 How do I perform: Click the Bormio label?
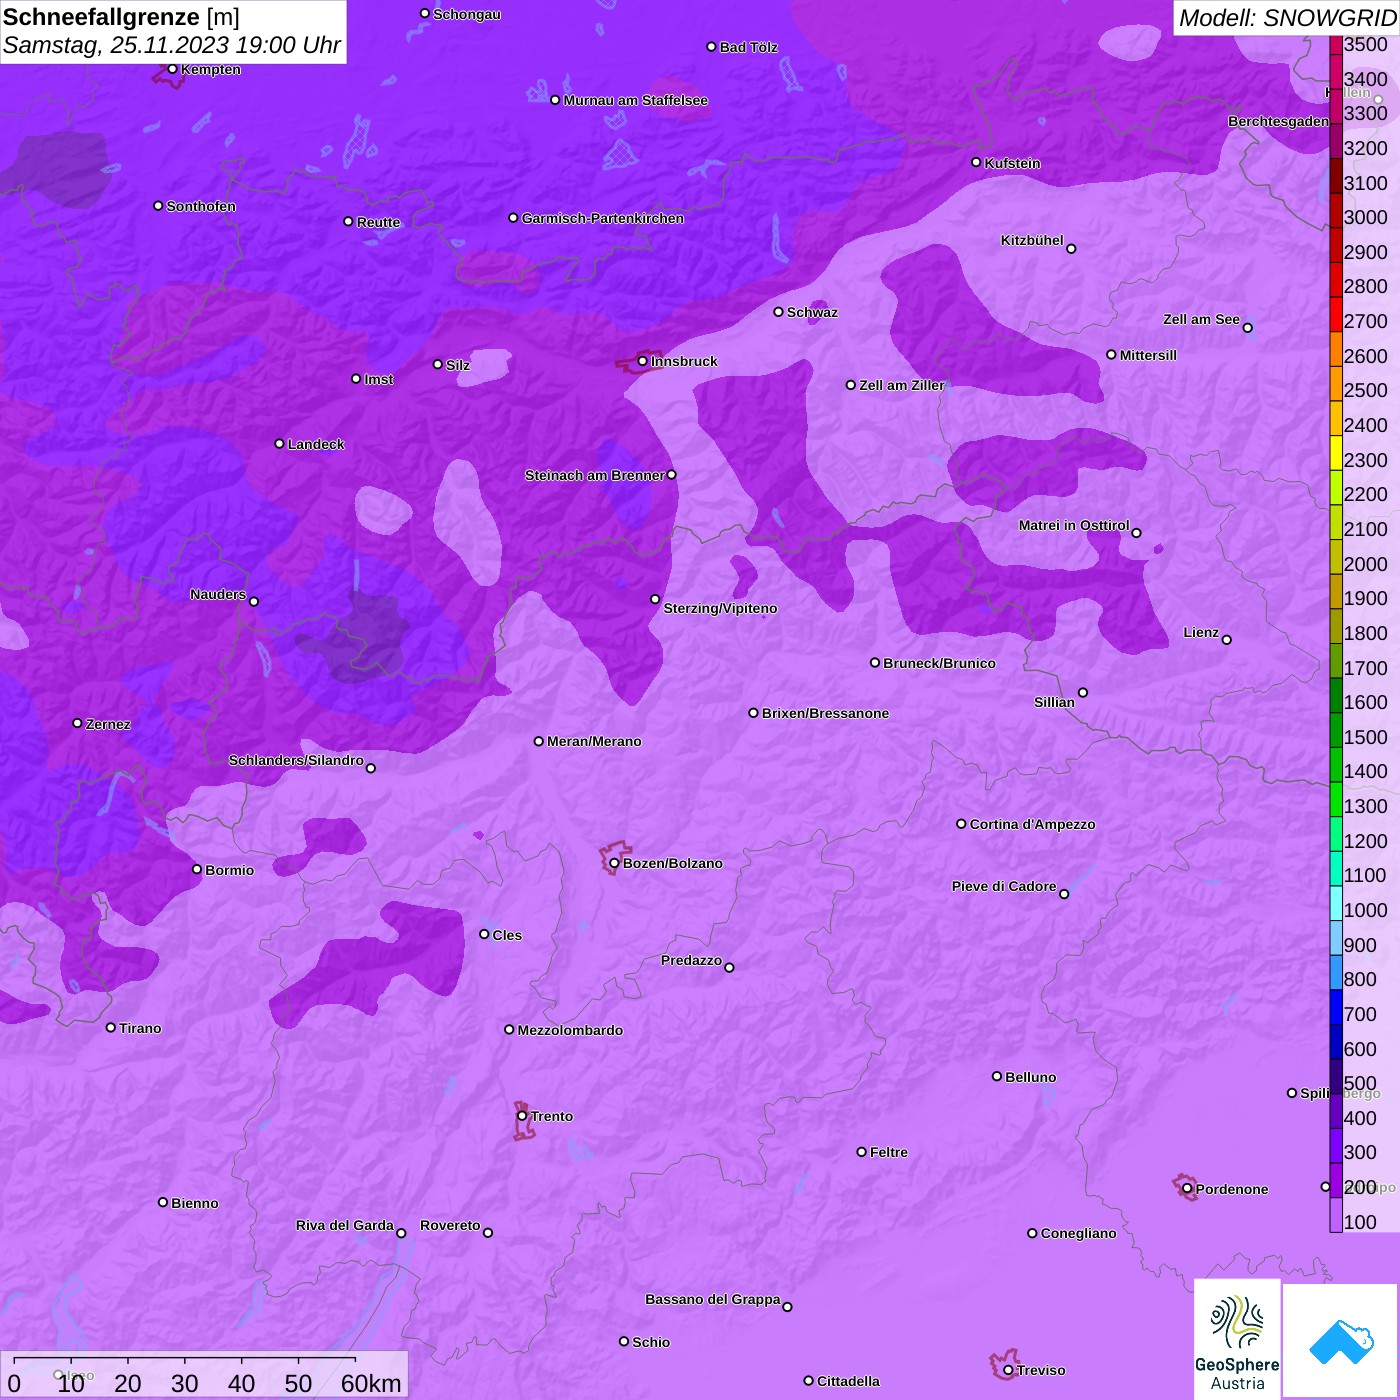[x=230, y=870]
